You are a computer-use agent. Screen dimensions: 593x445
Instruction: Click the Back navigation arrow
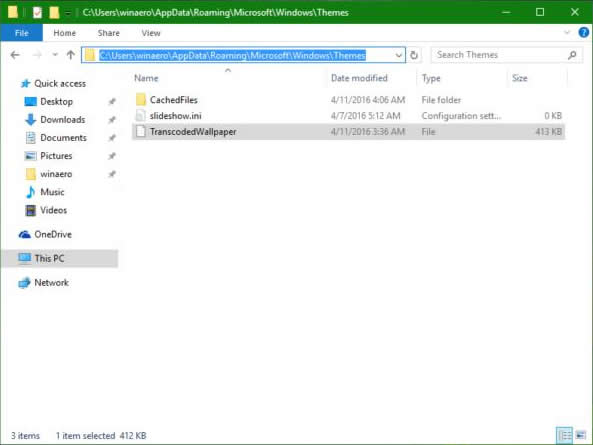pyautogui.click(x=15, y=55)
